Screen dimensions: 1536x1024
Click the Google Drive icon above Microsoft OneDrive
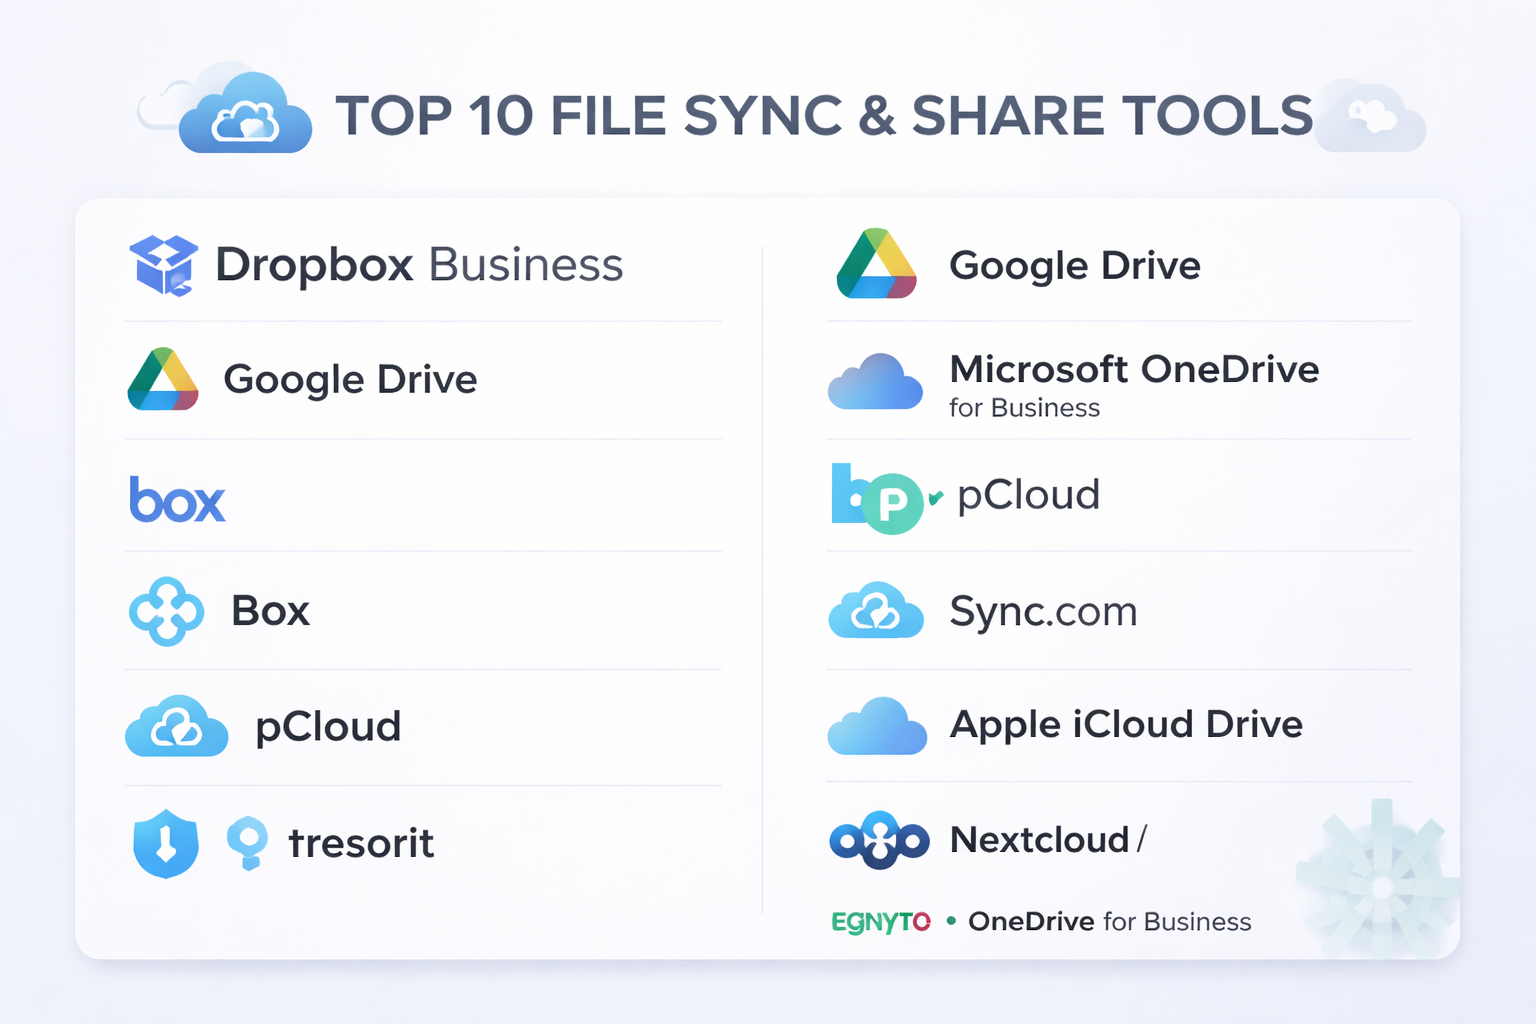[x=876, y=264]
